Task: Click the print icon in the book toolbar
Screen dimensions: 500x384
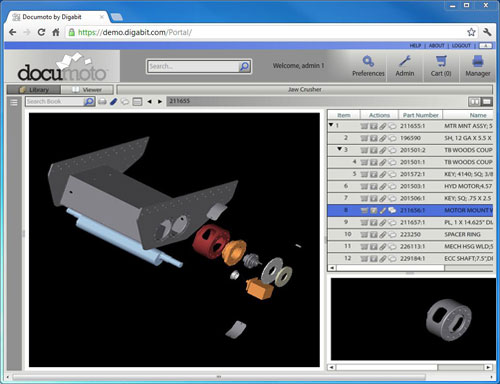Action: [x=102, y=101]
